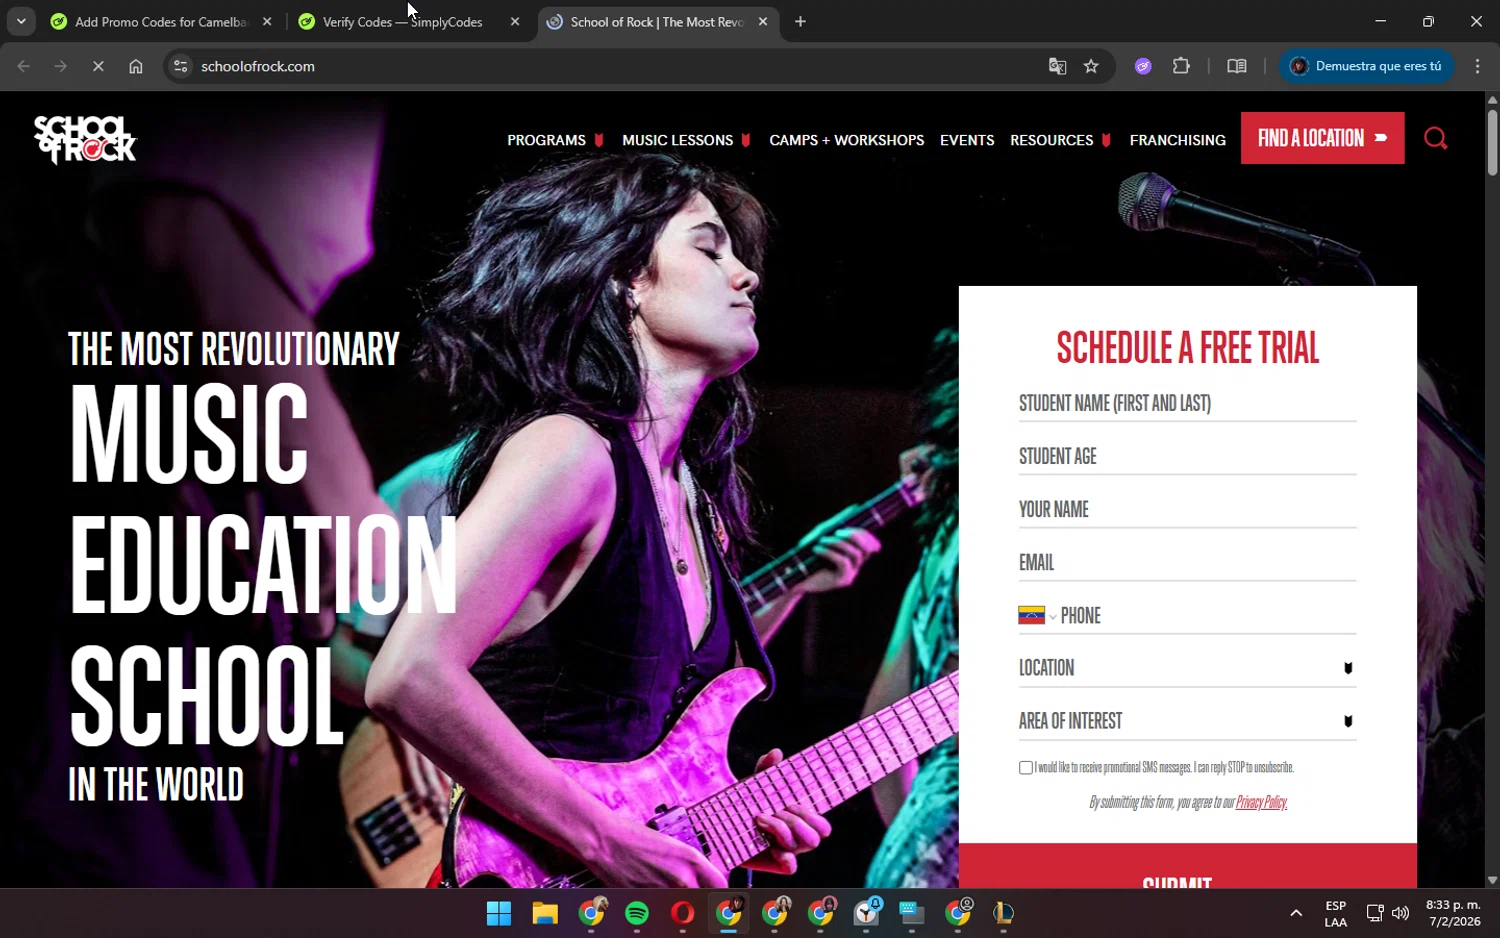
Task: Click the Find a Location button
Action: pos(1322,138)
